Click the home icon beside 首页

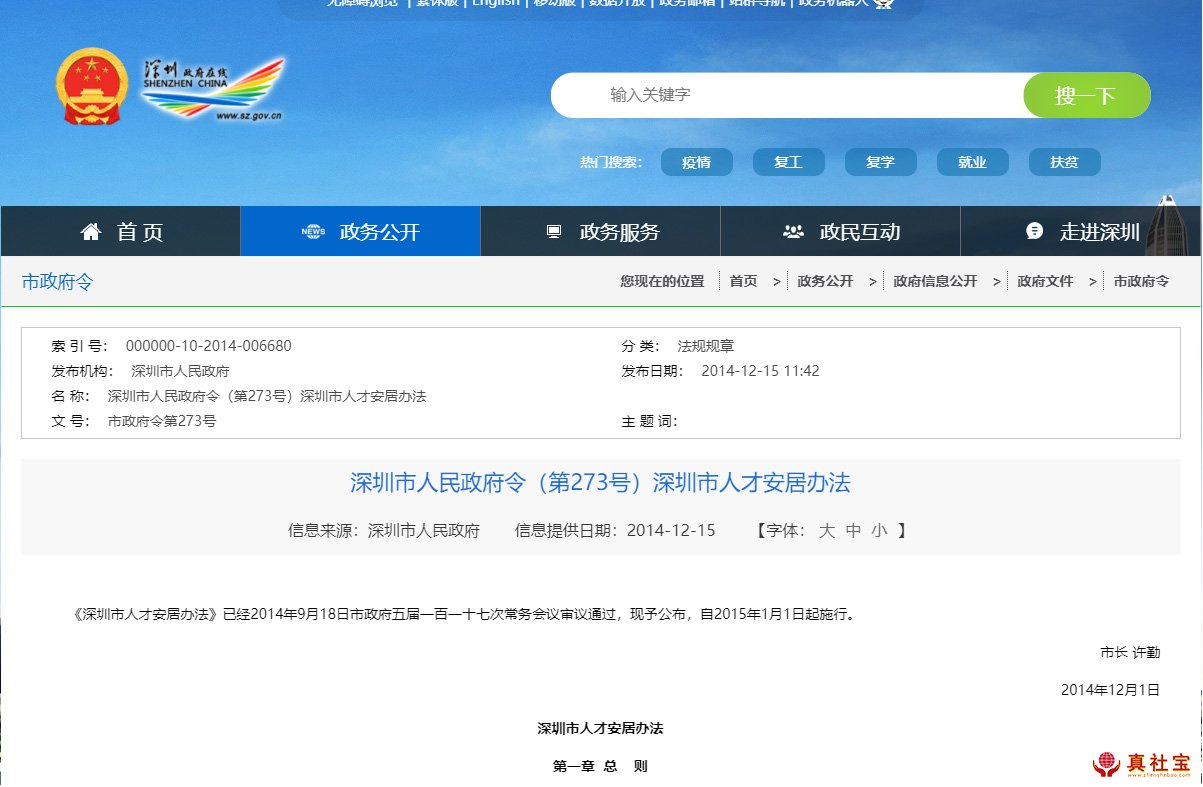click(91, 232)
